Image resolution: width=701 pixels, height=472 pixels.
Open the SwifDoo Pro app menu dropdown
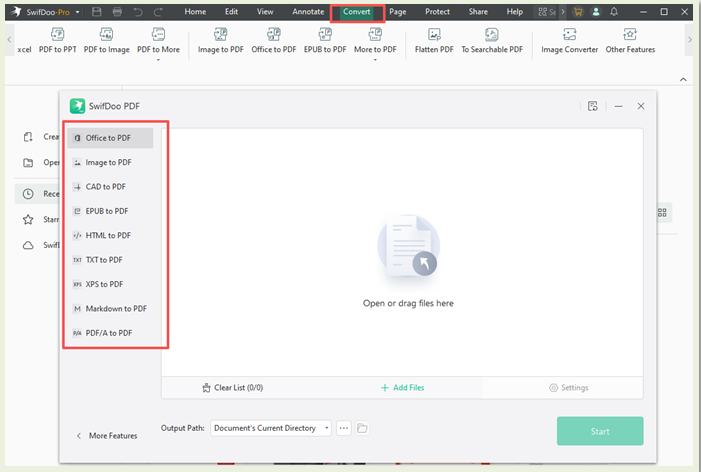(x=77, y=12)
